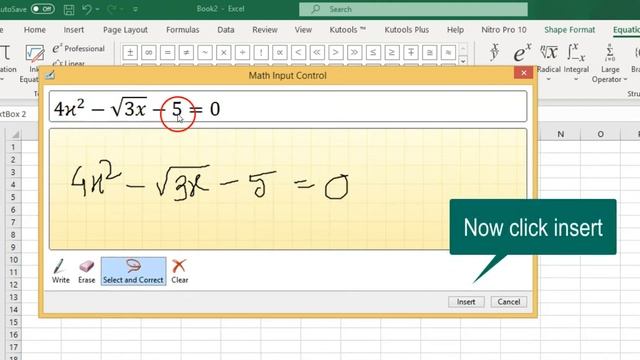Viewport: 640px width, 360px height.
Task: Open the Review ribbon tab
Action: tap(264, 30)
